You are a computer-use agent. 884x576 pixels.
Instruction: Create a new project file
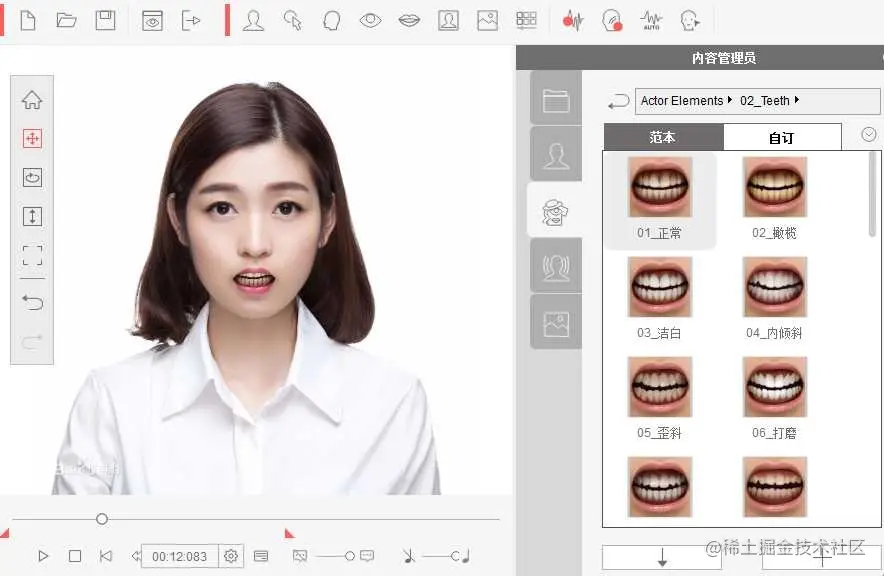click(x=28, y=21)
